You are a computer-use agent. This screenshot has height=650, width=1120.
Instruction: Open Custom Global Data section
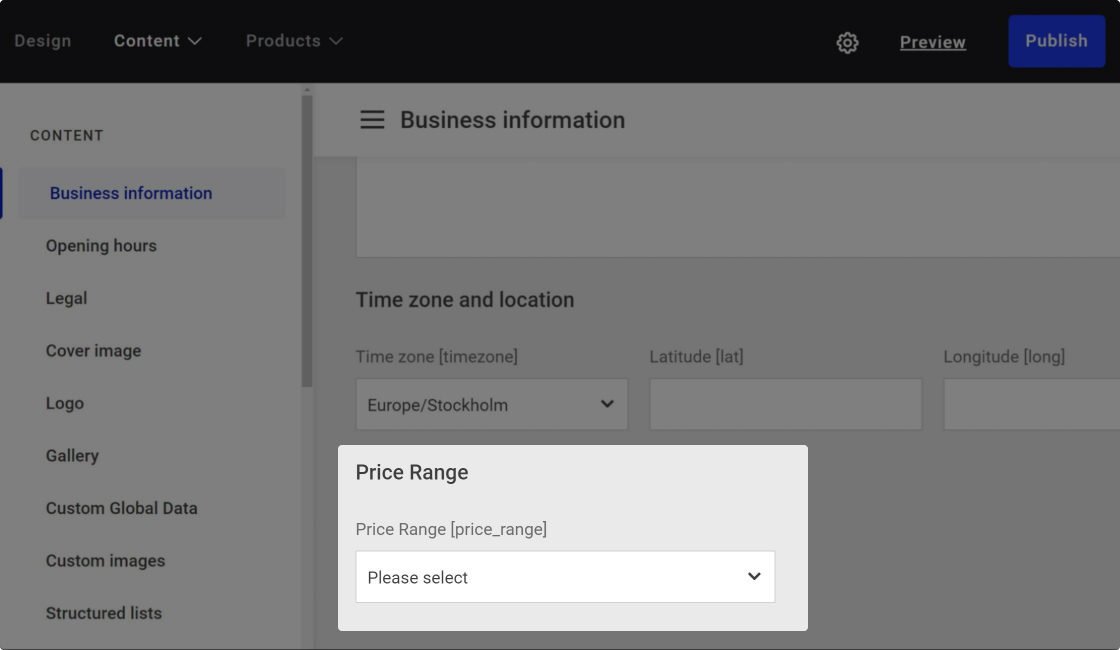click(121, 508)
